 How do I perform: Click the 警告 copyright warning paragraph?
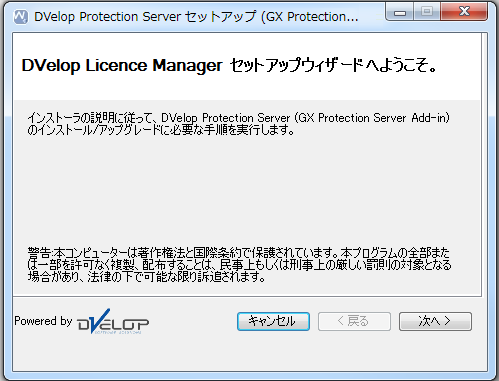pos(239,265)
